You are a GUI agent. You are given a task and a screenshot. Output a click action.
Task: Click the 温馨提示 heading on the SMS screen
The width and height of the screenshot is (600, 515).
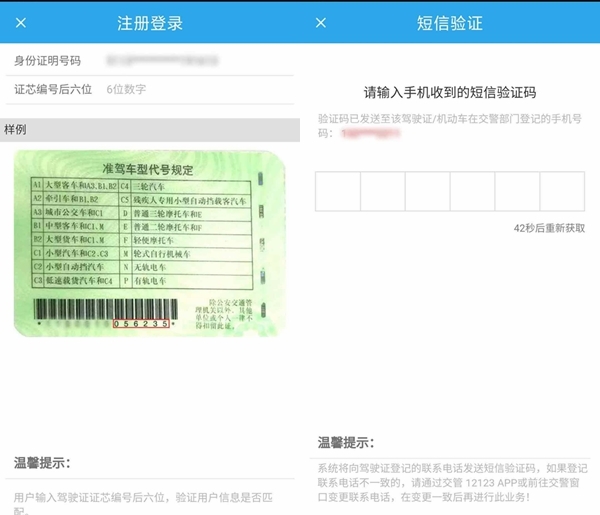point(346,442)
